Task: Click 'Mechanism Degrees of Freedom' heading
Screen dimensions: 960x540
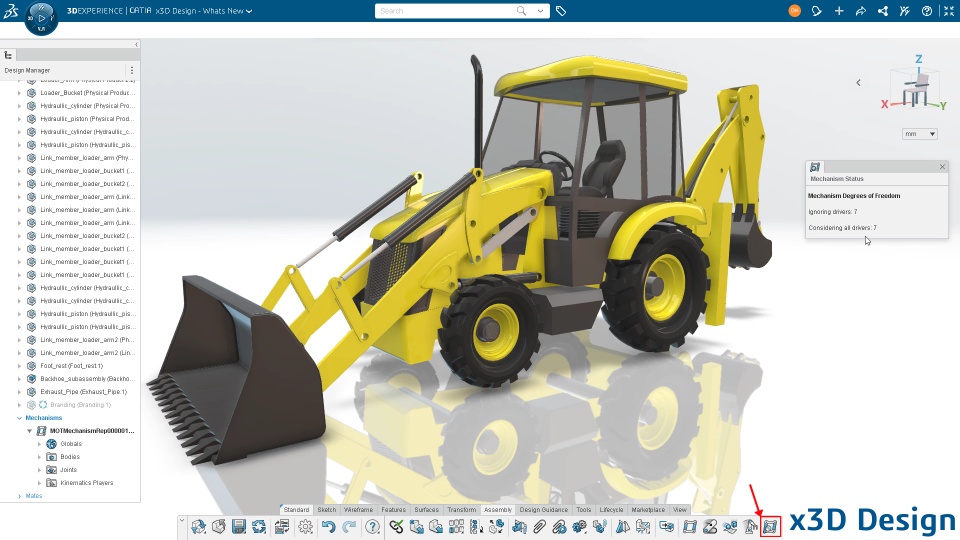Action: pyautogui.click(x=854, y=196)
